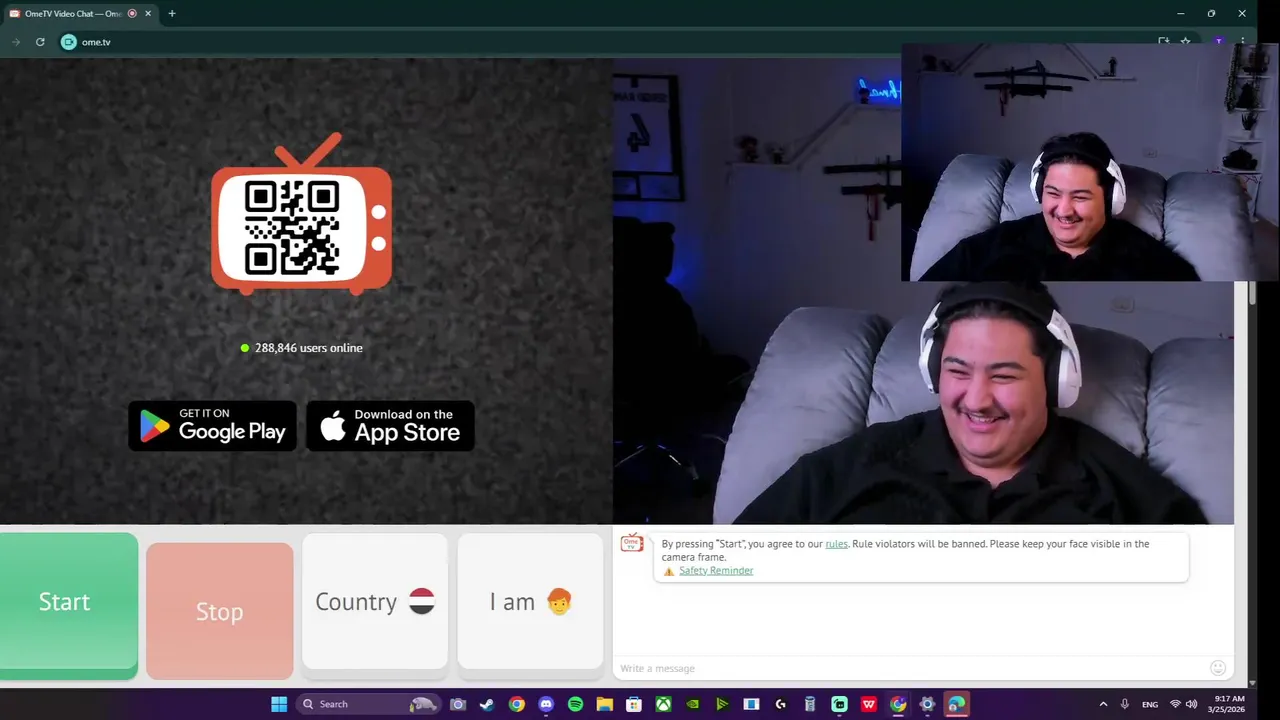Bookmark this page with the star icon
Image resolution: width=1280 pixels, height=720 pixels.
click(1186, 42)
